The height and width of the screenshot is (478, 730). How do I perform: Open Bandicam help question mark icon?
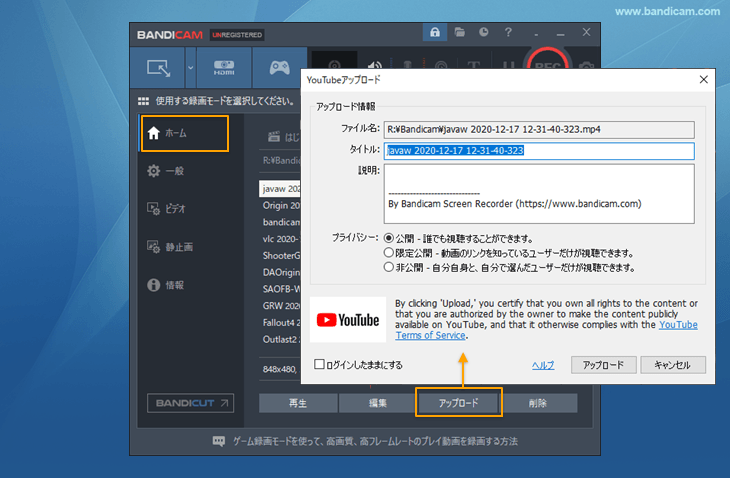click(508, 32)
